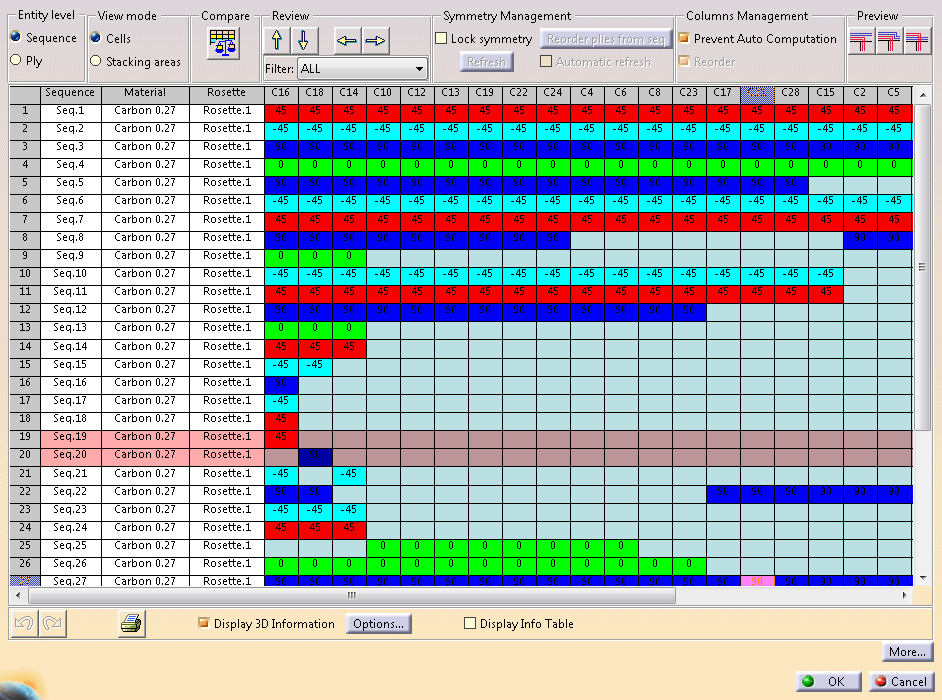Click the Compare balance scale icon
942x700 pixels.
pos(225,41)
